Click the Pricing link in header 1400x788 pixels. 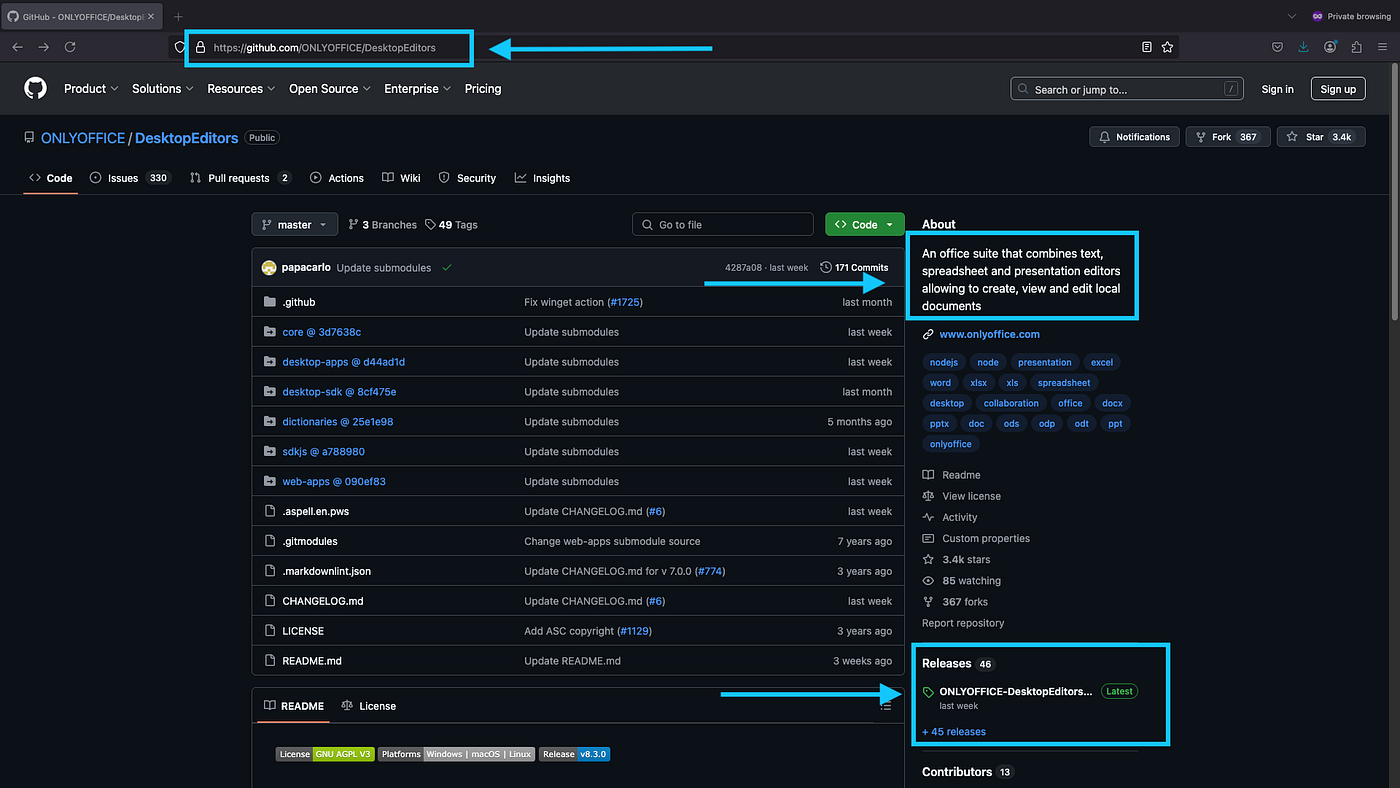(x=483, y=89)
